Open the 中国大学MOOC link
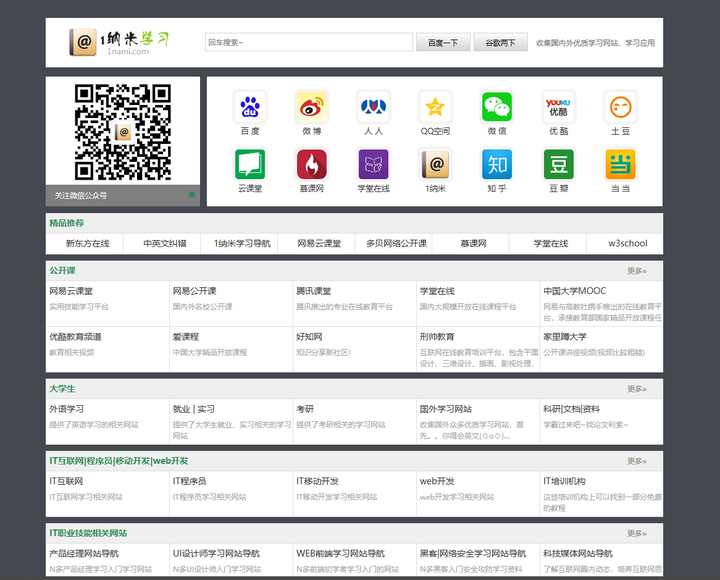 (574, 291)
